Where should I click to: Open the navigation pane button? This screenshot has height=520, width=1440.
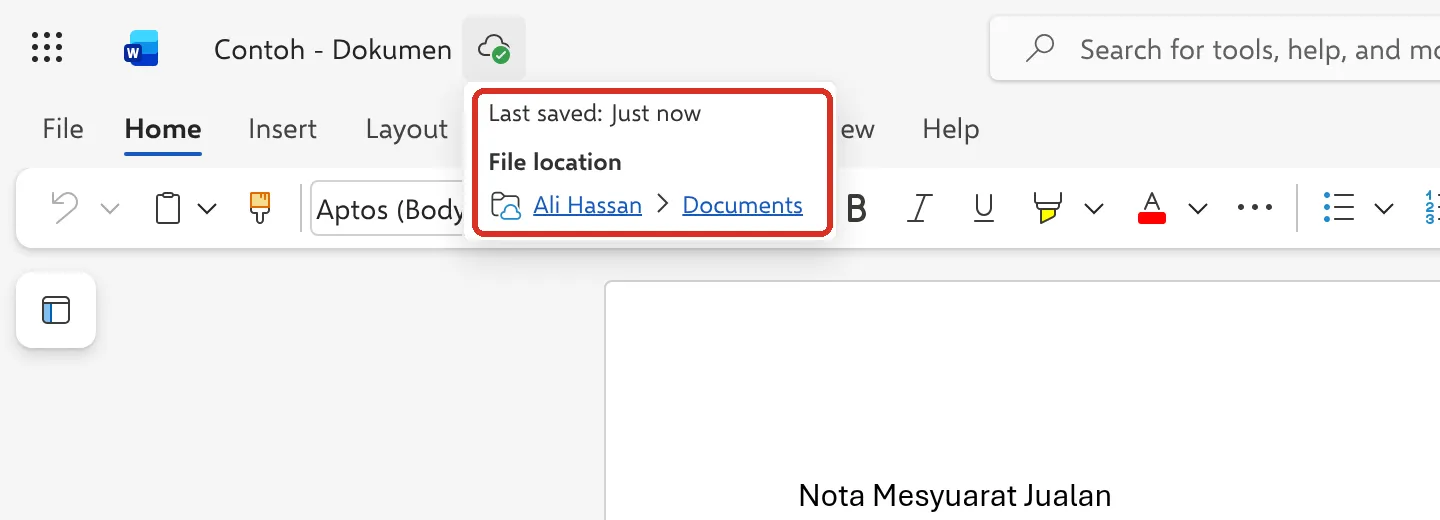[x=56, y=310]
